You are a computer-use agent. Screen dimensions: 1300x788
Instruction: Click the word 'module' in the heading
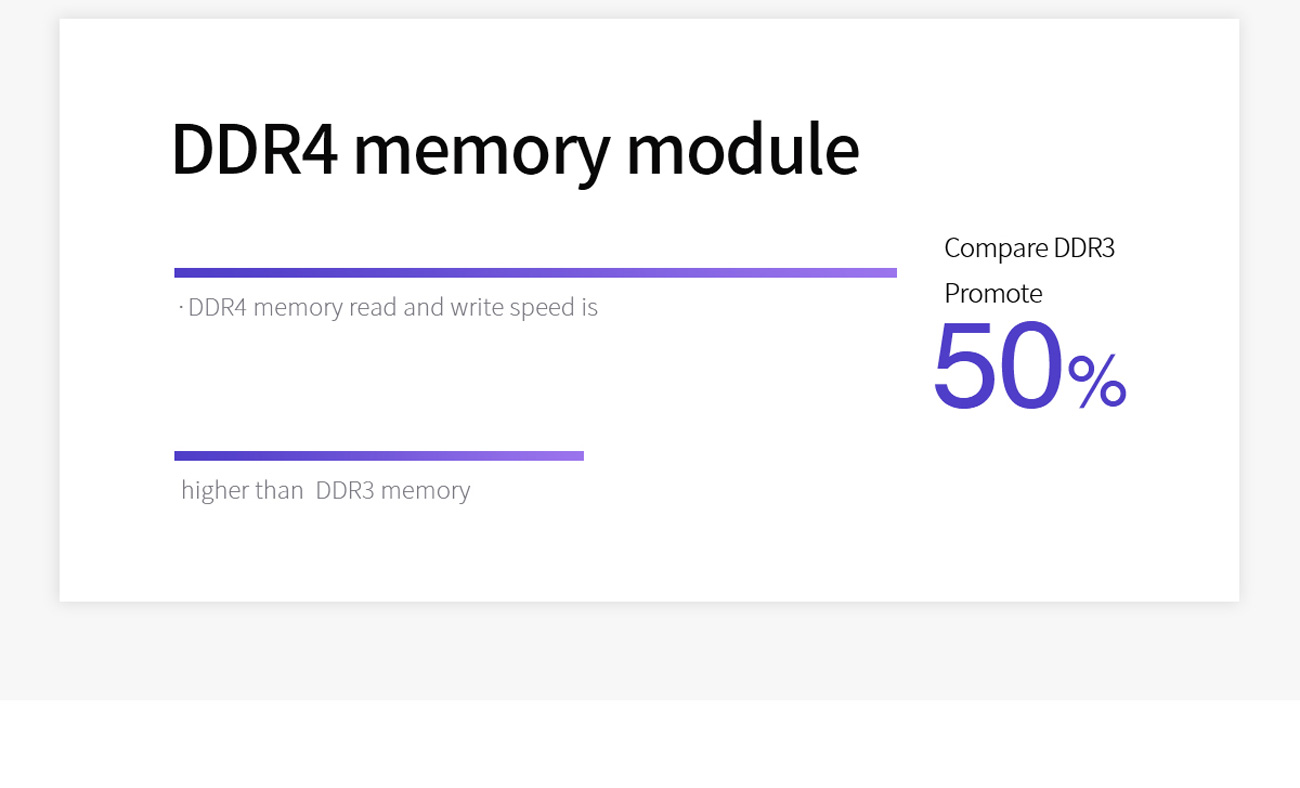(x=742, y=149)
